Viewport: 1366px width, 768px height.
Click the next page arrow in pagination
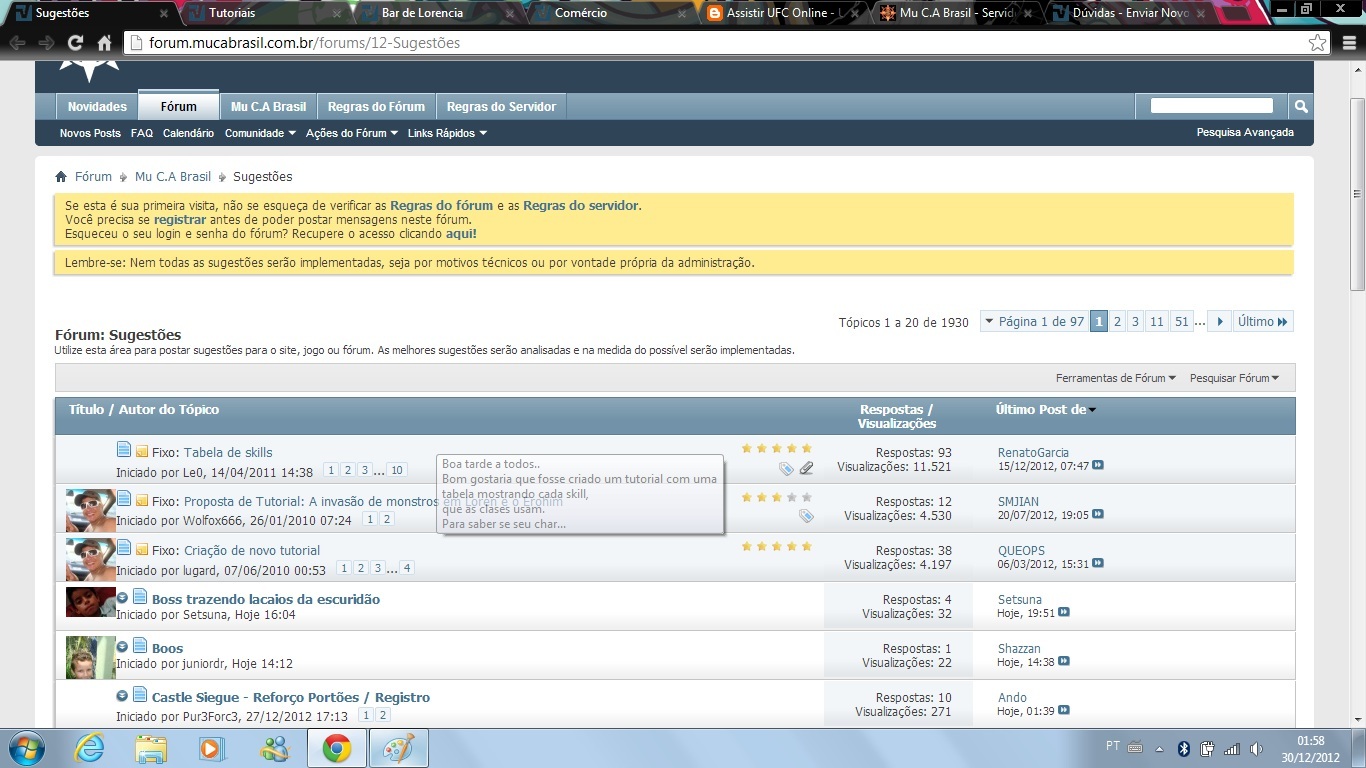coord(1219,322)
